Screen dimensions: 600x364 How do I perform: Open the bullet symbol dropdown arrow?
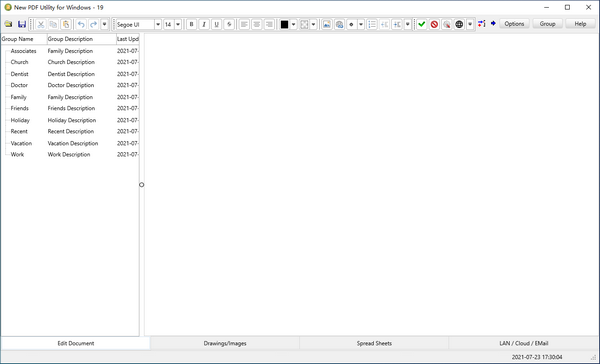[361, 24]
